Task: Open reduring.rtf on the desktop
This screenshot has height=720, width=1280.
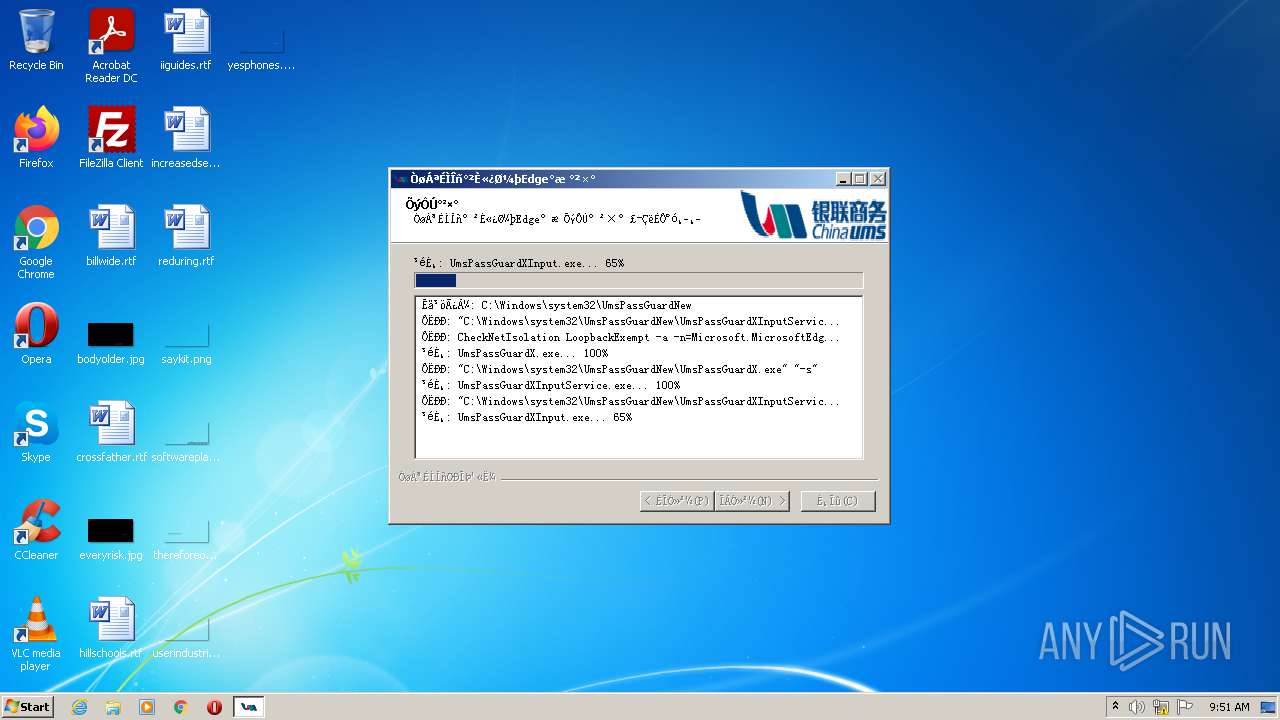Action: coord(186,236)
